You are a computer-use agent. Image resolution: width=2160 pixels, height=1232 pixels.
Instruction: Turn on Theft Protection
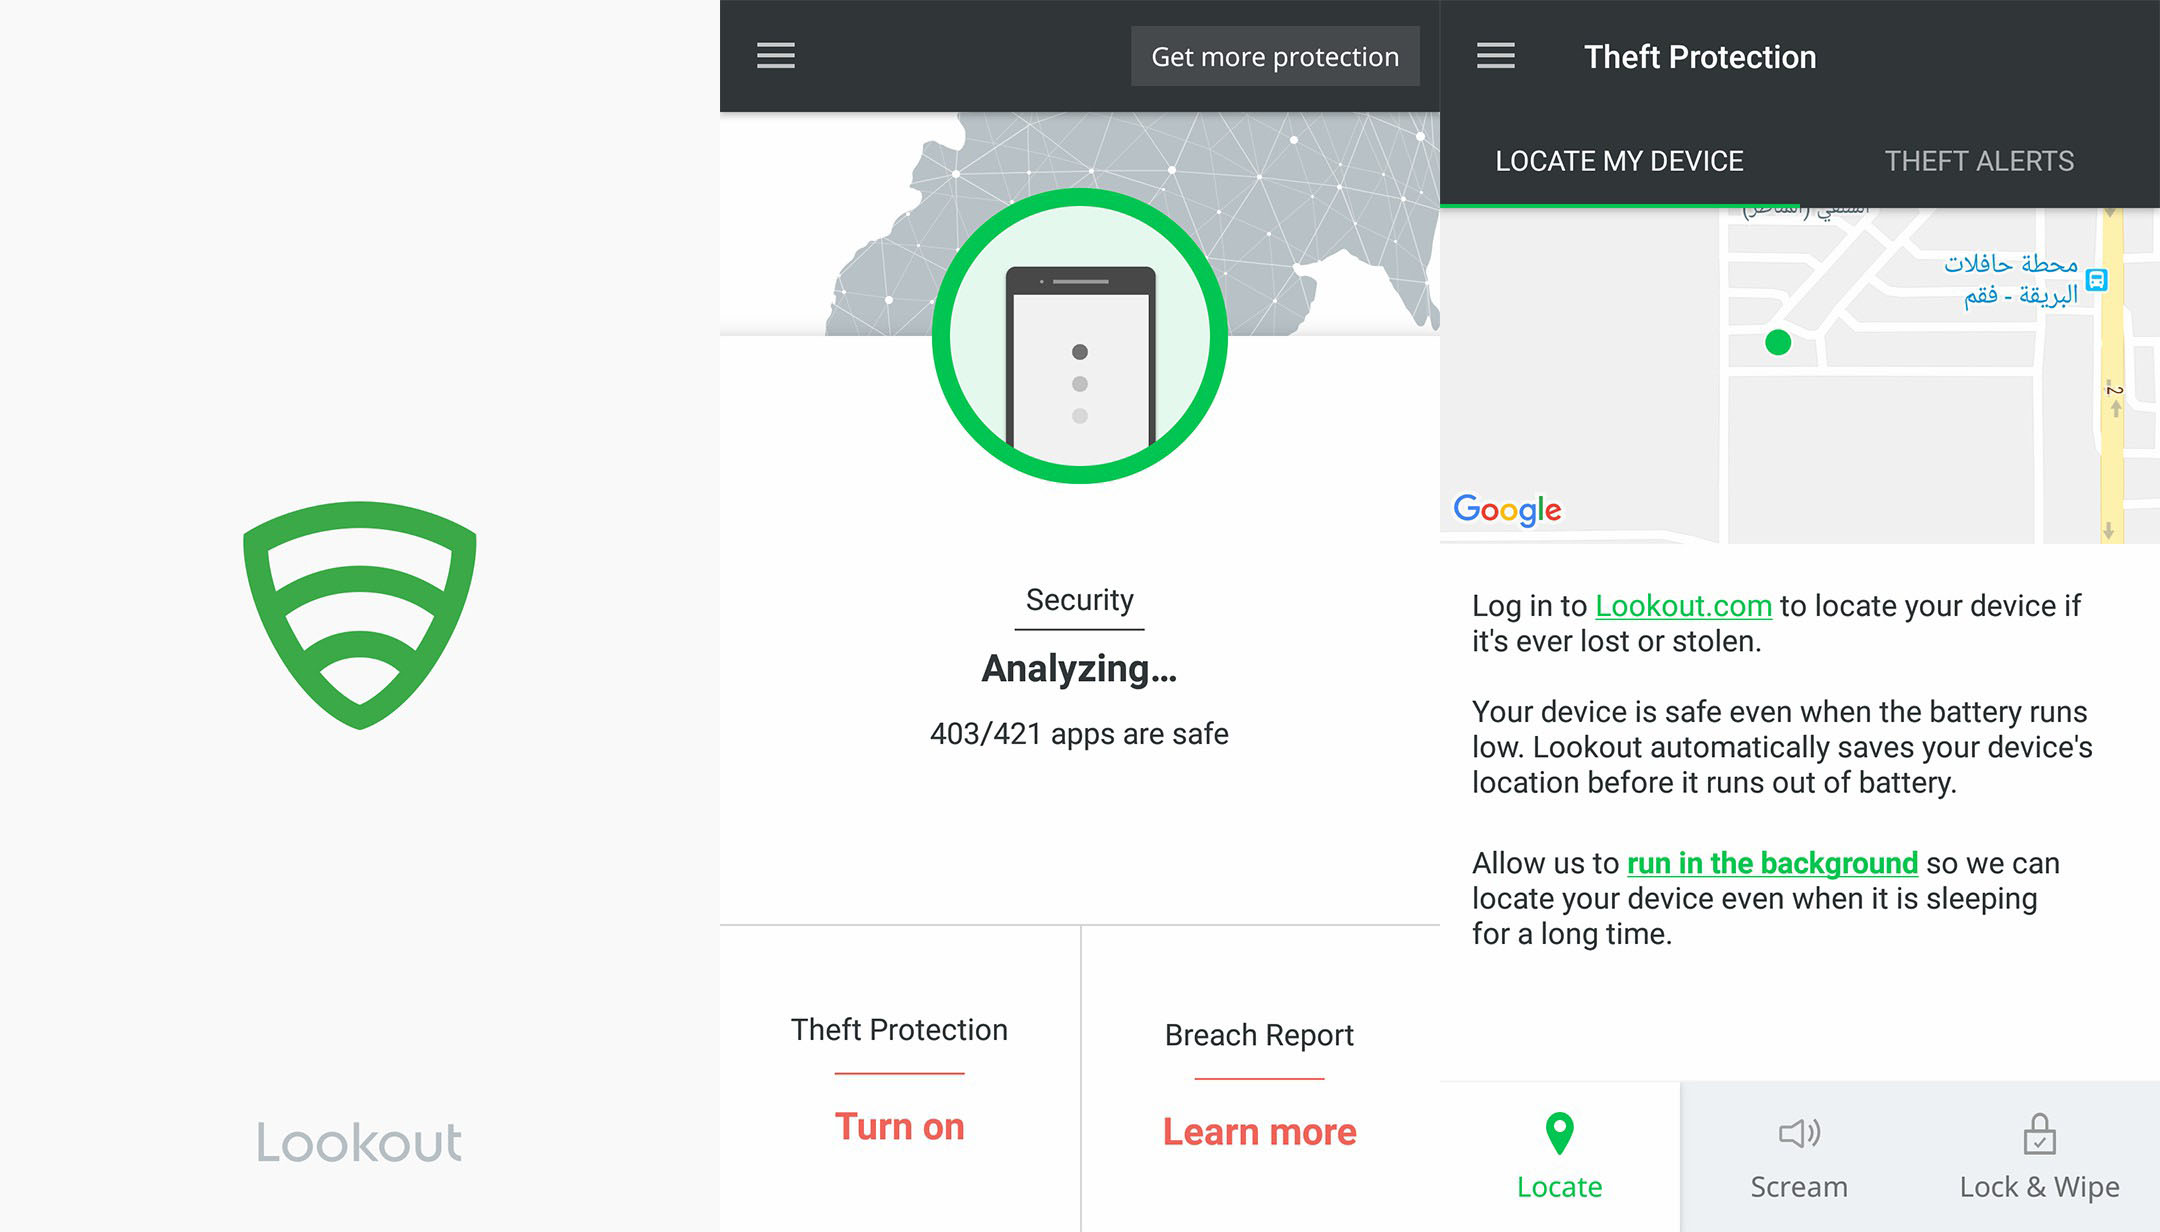pyautogui.click(x=899, y=1127)
